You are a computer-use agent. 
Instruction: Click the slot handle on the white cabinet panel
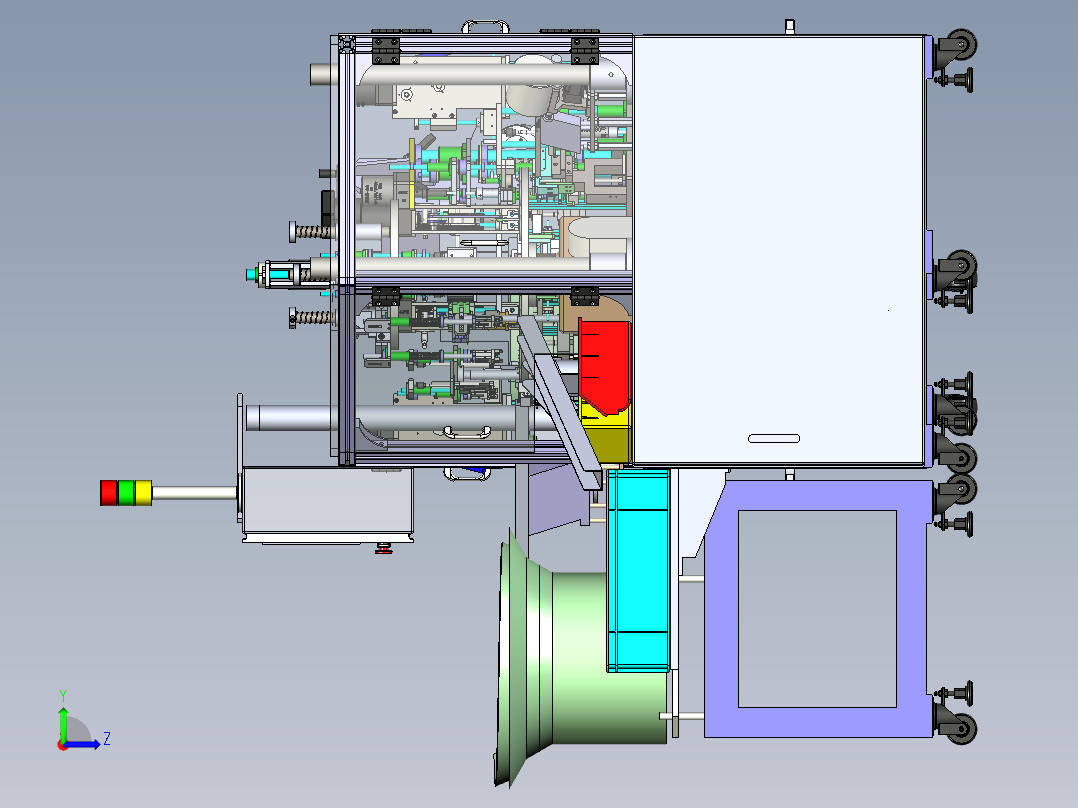point(773,439)
